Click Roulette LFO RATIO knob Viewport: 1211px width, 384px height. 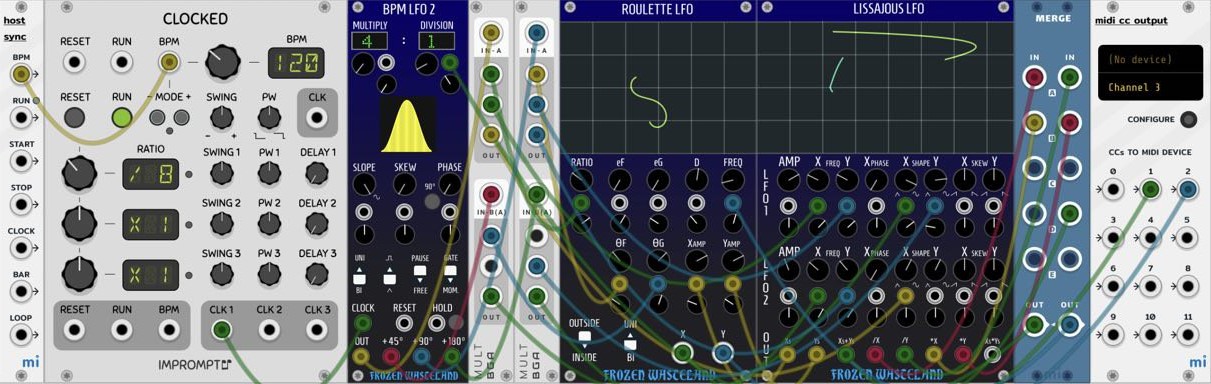coord(581,181)
